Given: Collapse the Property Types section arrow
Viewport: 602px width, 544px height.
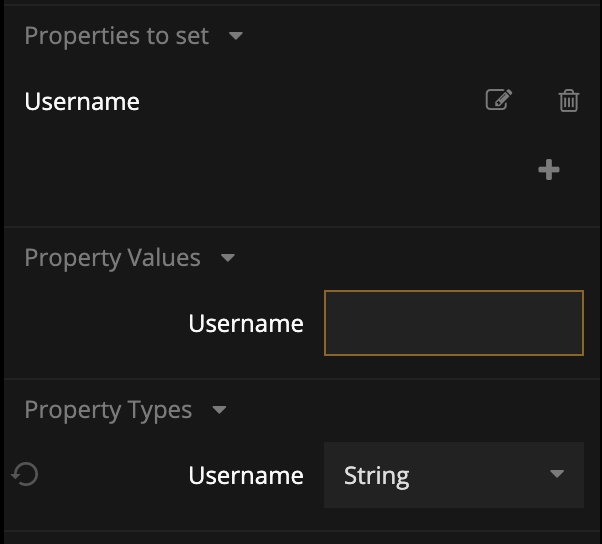Looking at the screenshot, I should (x=219, y=410).
